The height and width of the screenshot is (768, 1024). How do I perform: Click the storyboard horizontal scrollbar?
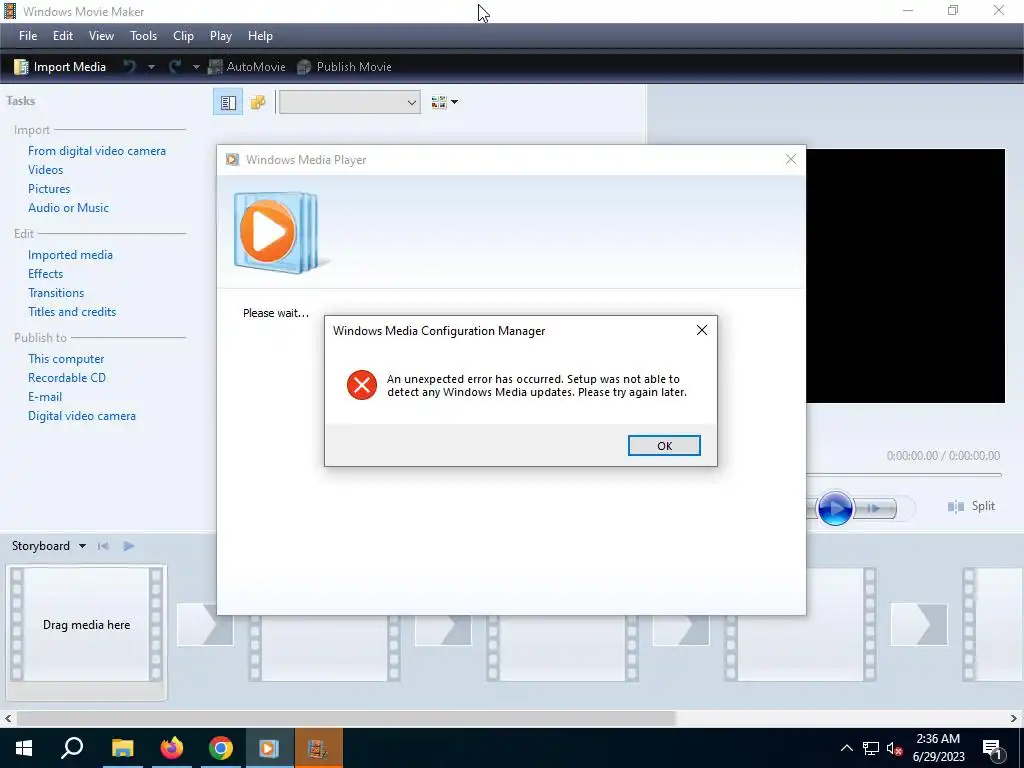[346, 718]
